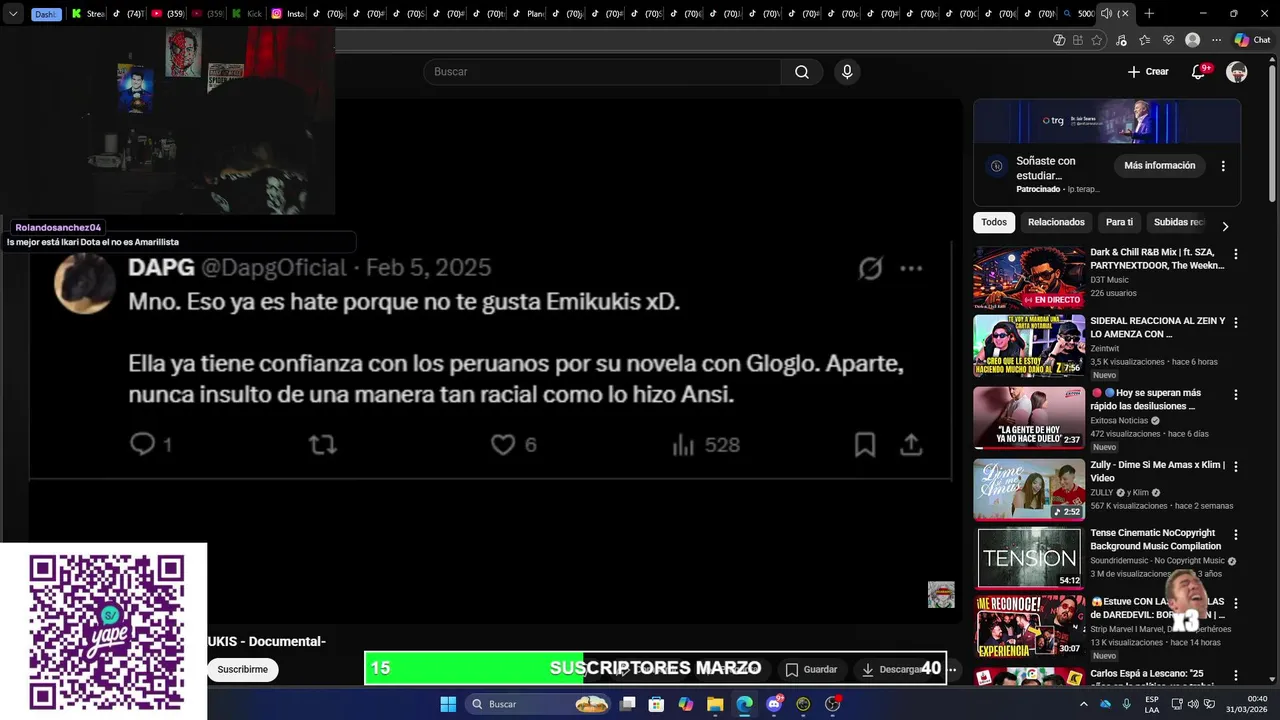Like the tweet with heart icon

coord(503,445)
